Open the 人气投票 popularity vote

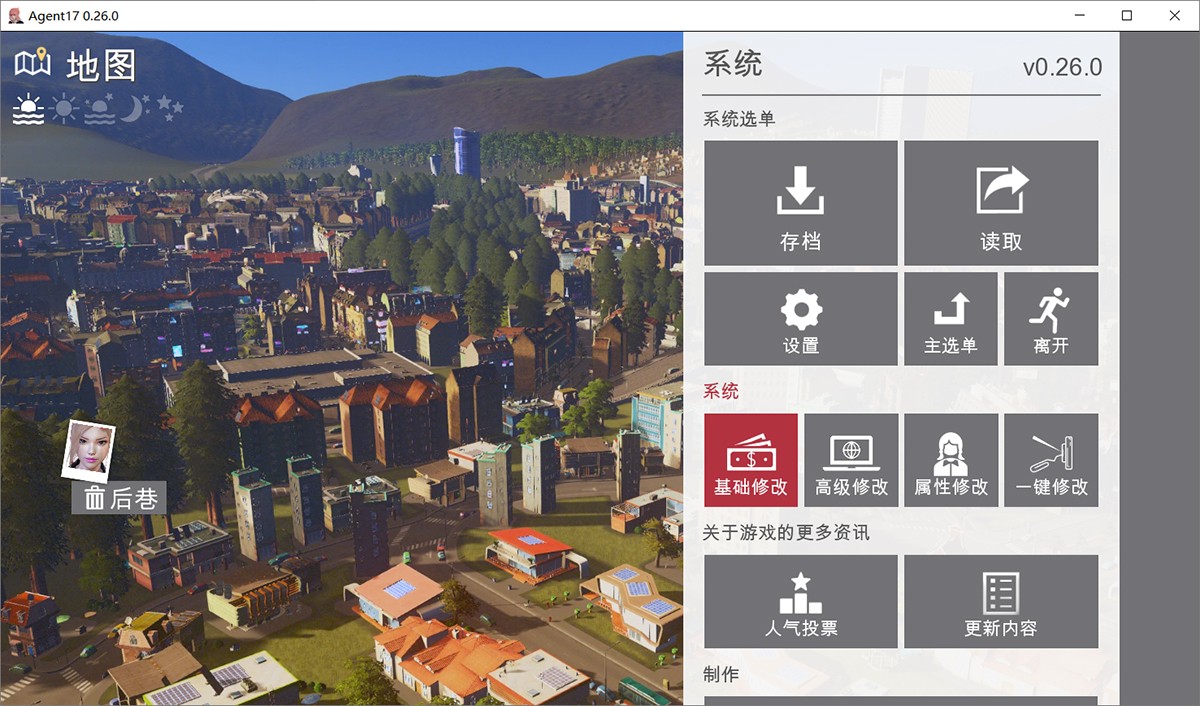tap(800, 601)
